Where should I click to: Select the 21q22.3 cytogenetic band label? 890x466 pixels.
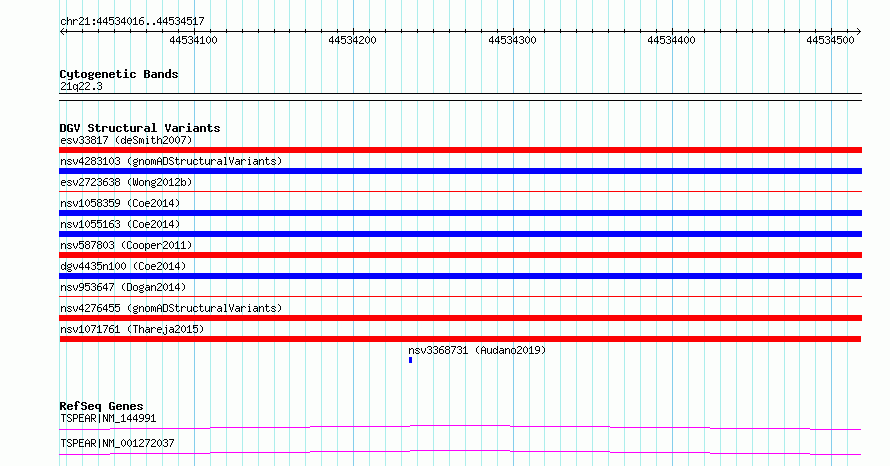coord(81,86)
